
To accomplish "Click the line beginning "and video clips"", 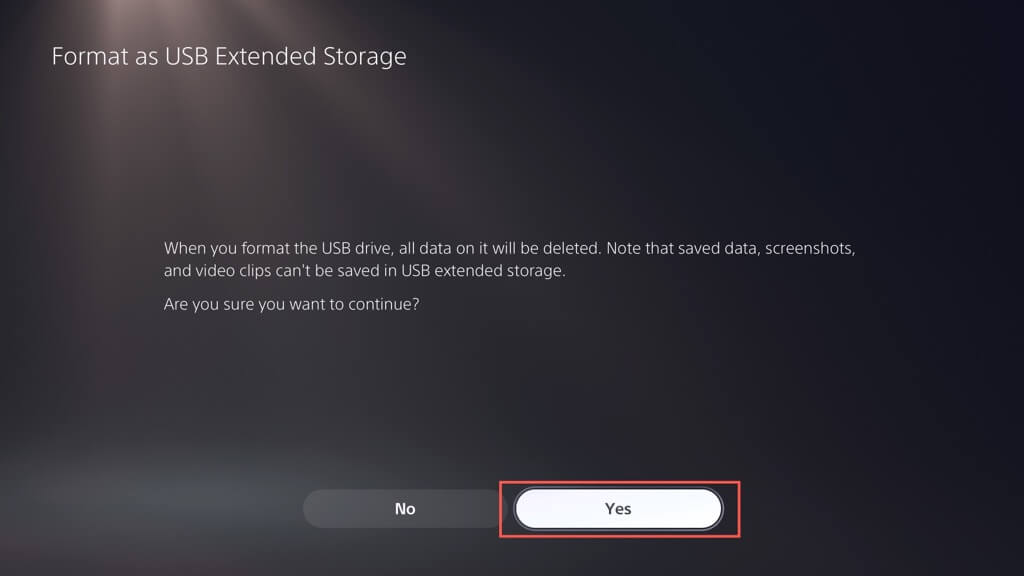I will (365, 271).
